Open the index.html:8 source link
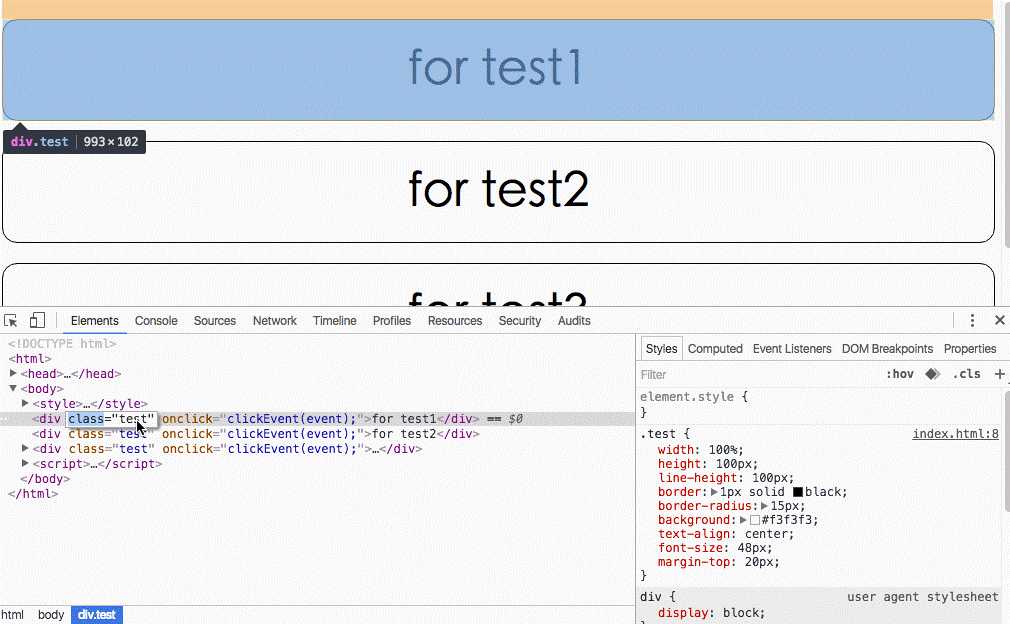Screen dimensions: 1010x624 [955, 433]
